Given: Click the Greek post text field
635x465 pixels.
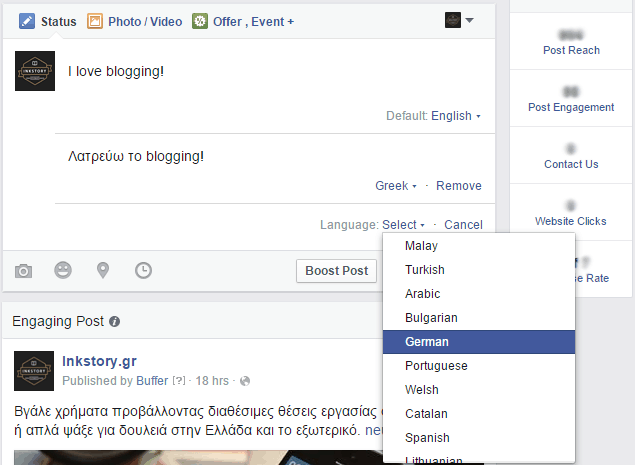Looking at the screenshot, I should [260, 156].
